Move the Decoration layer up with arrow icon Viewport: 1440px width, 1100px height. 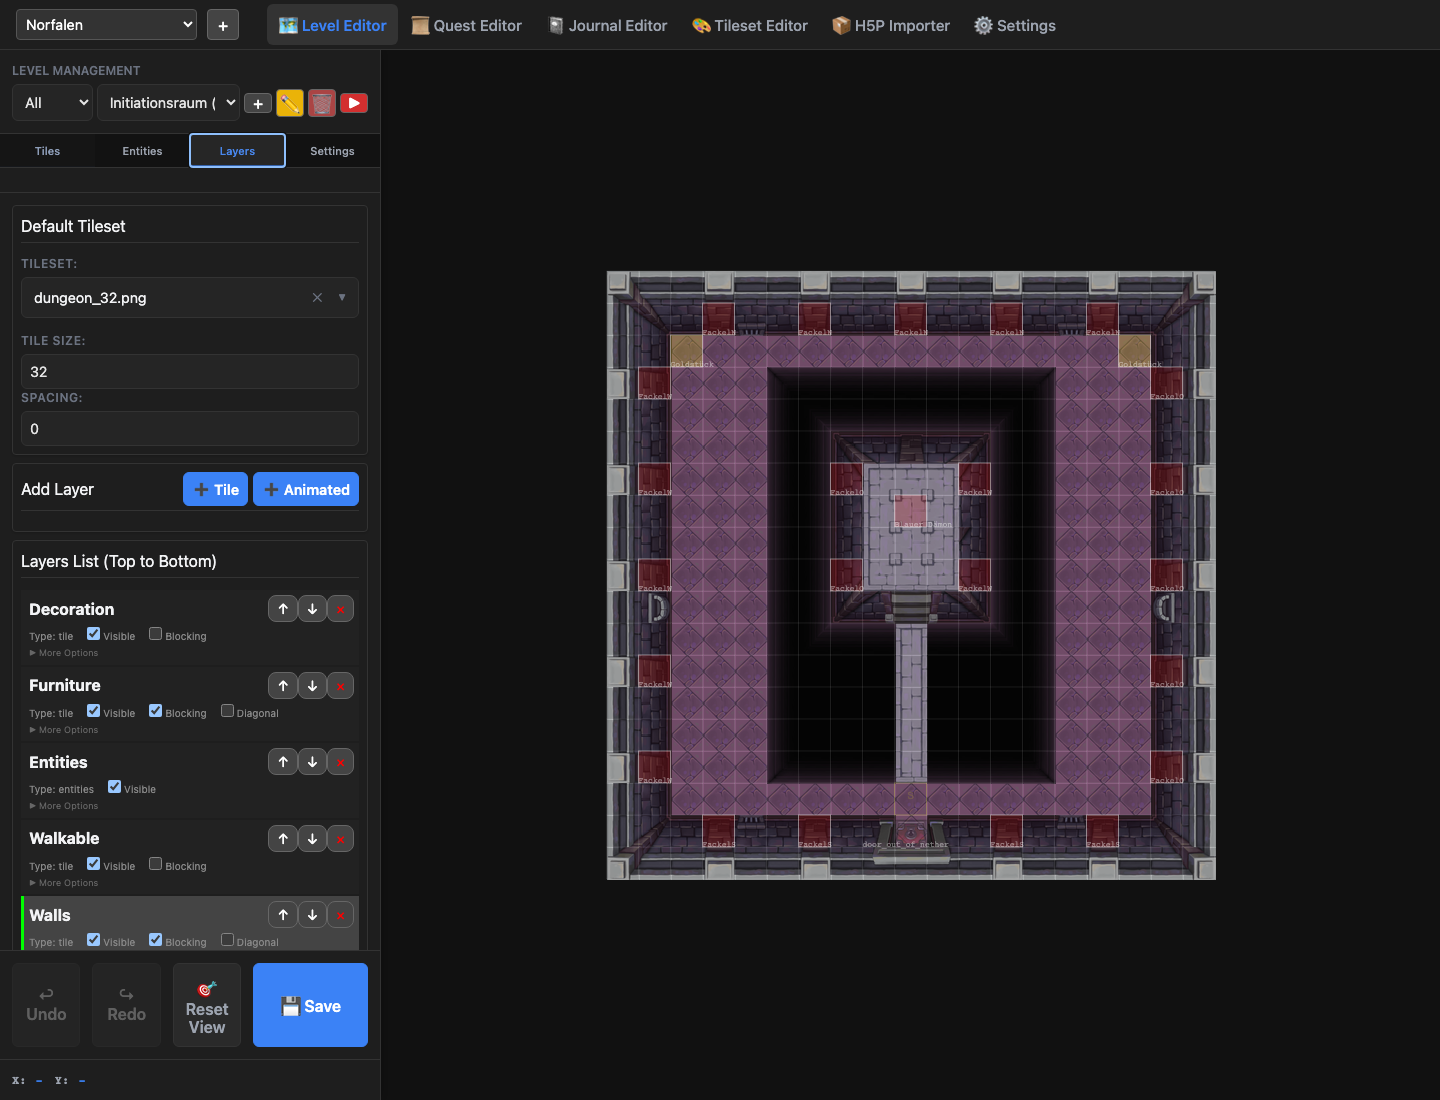click(283, 608)
